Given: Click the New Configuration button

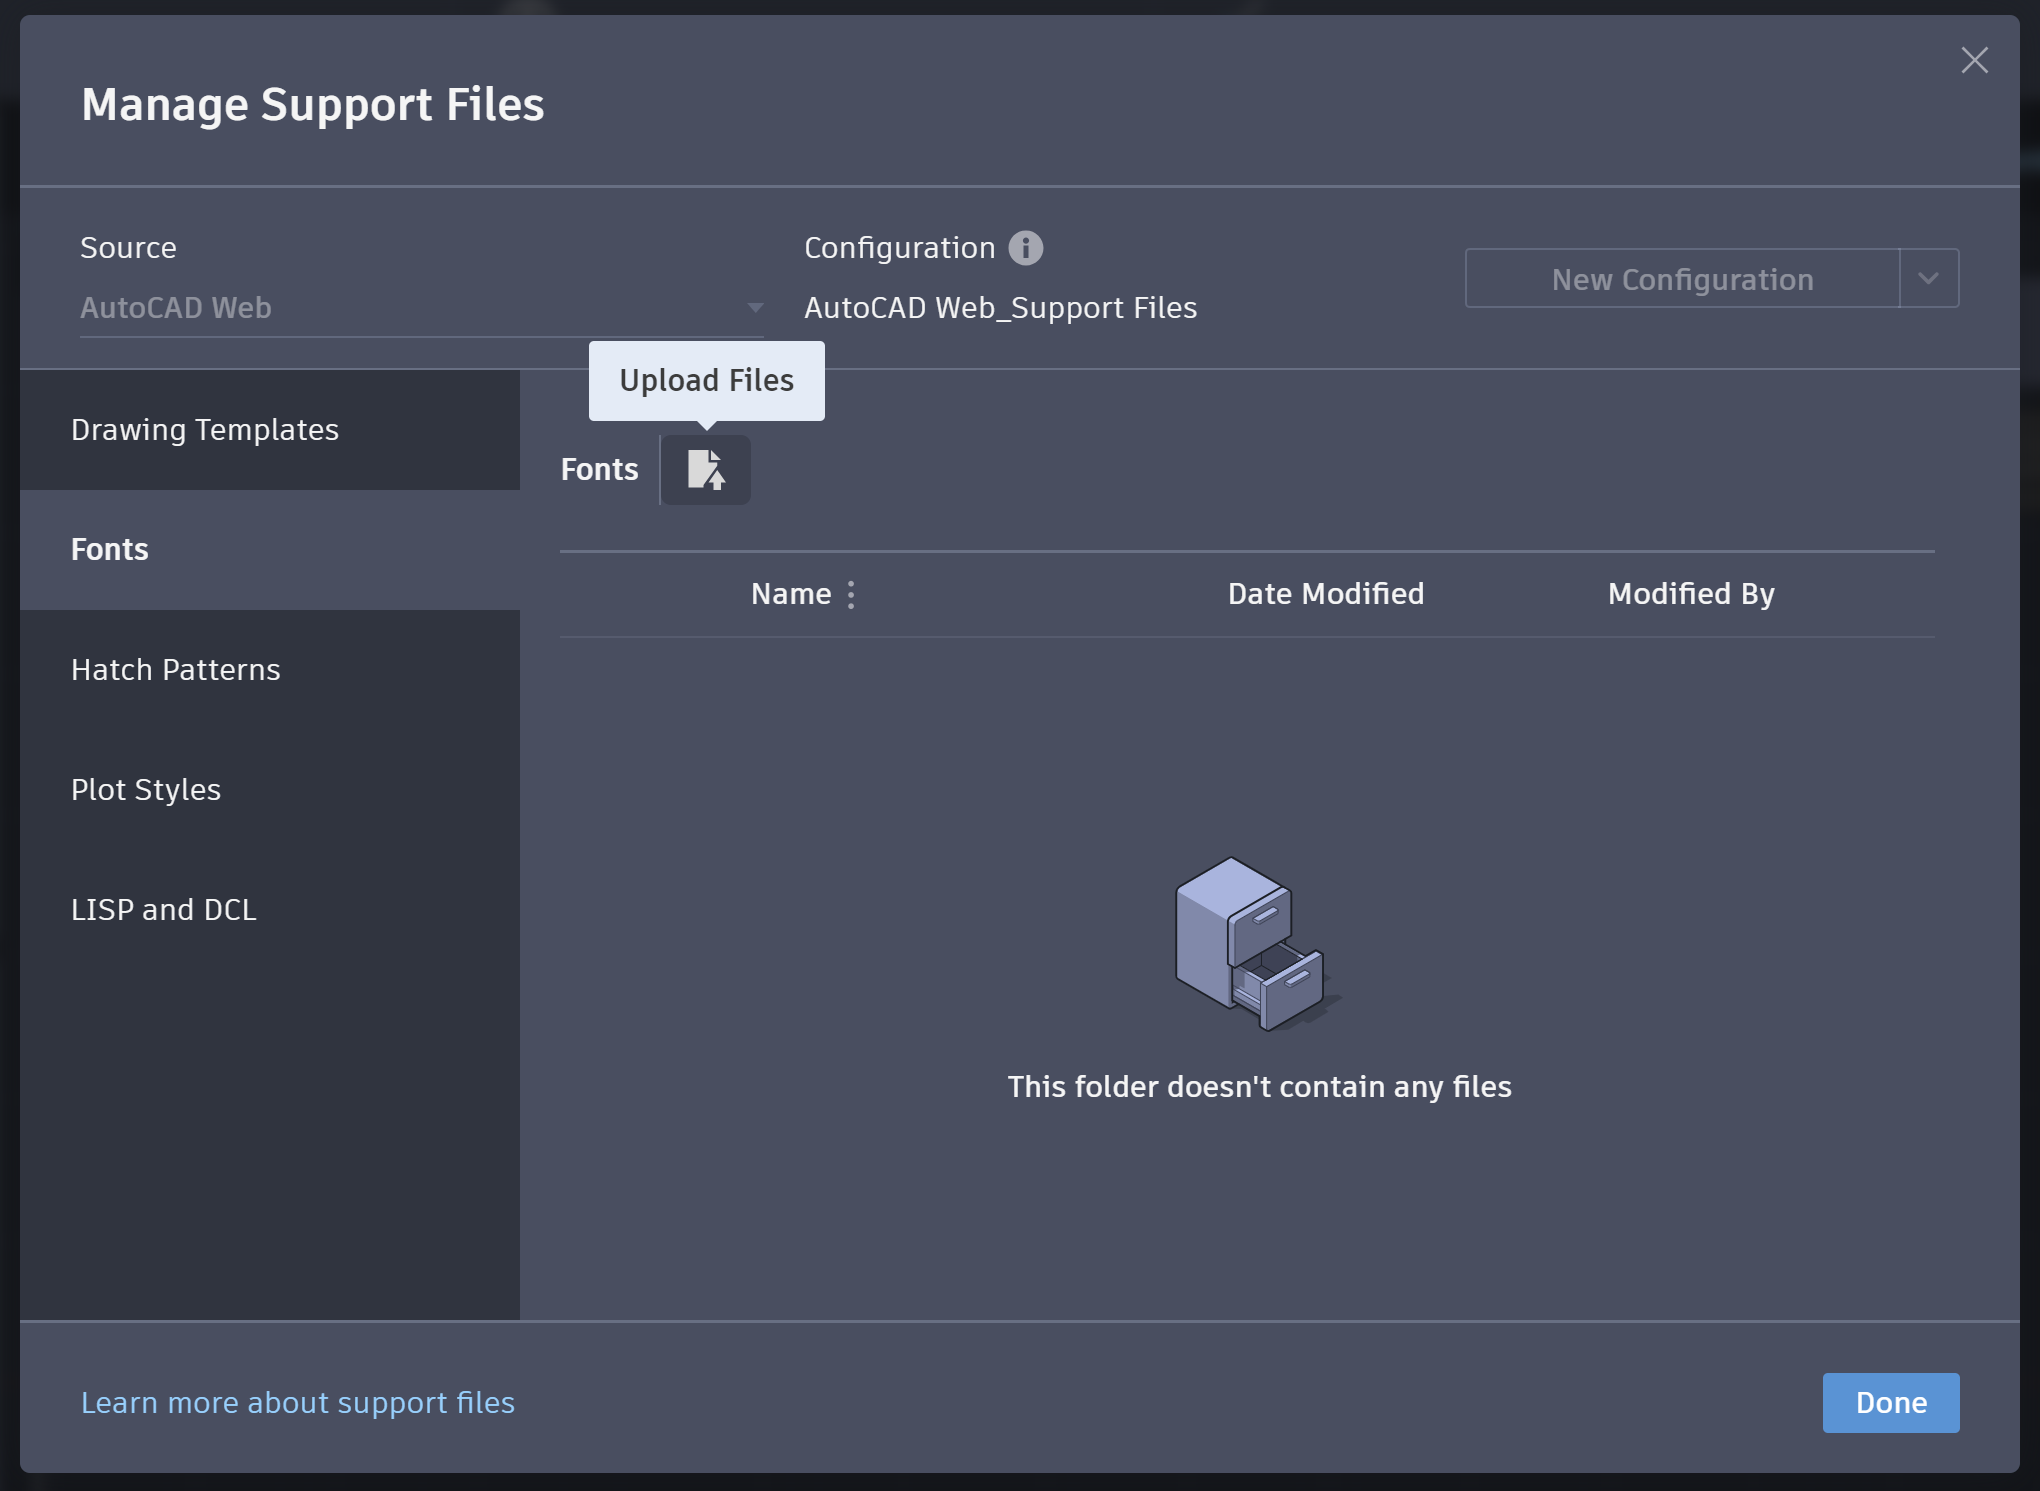Looking at the screenshot, I should 1682,279.
